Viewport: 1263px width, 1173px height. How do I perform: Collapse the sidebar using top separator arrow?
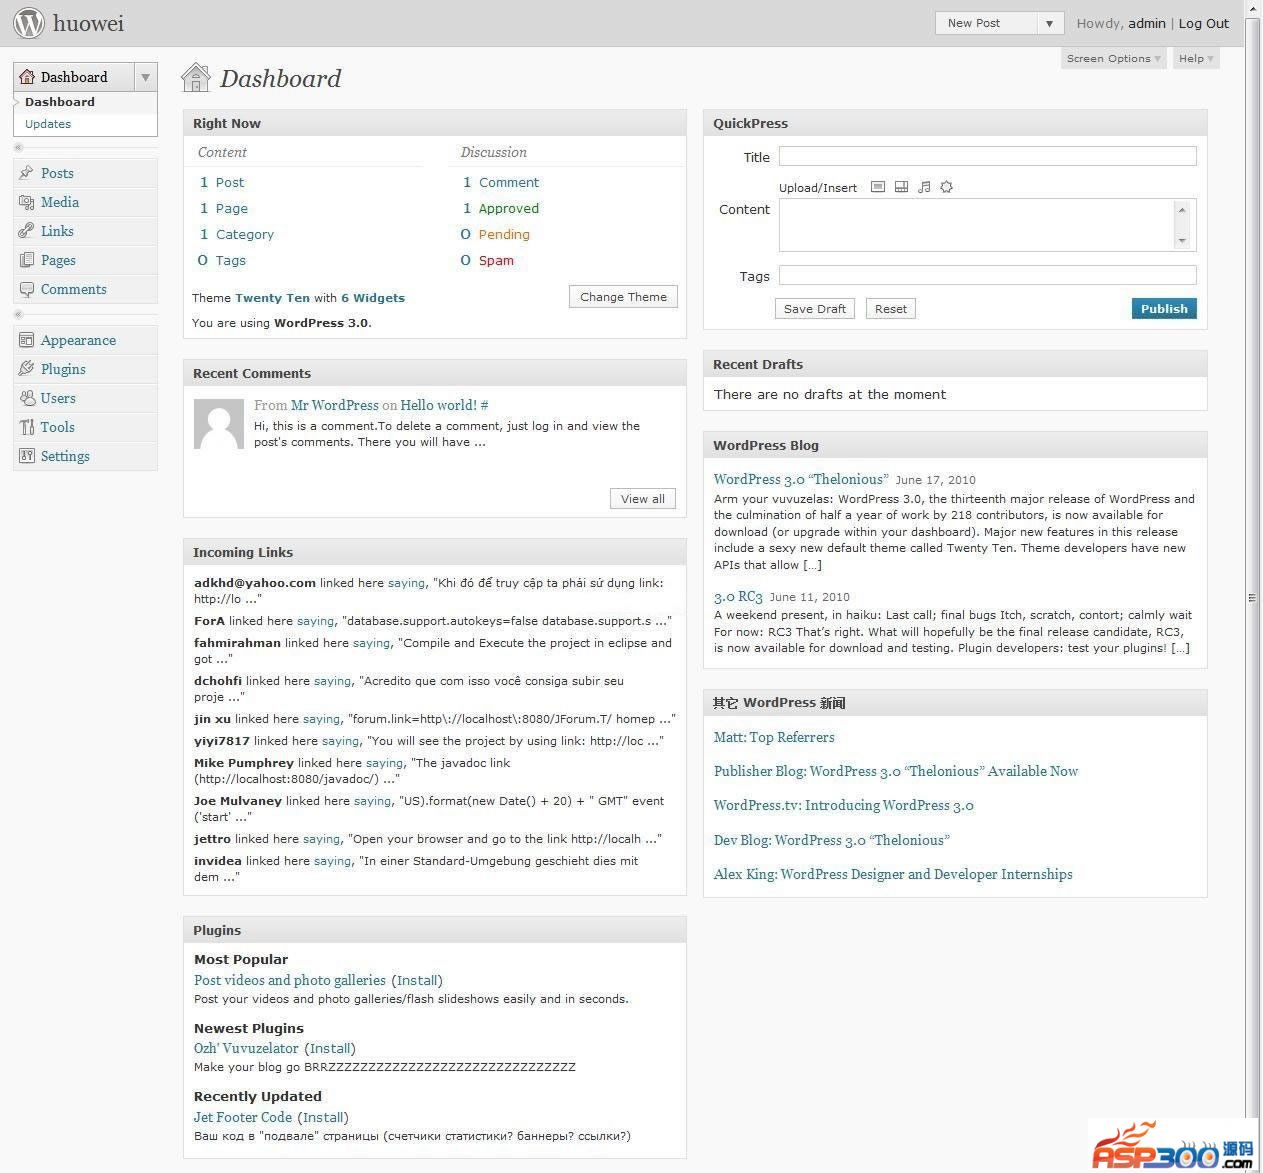(18, 147)
